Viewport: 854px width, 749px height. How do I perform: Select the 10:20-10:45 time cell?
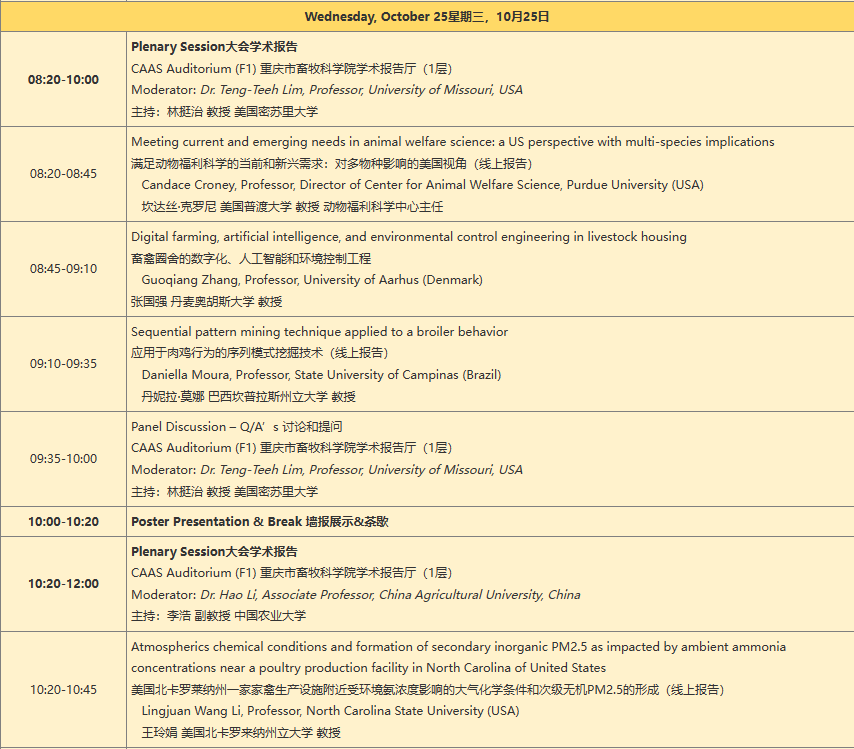(x=63, y=690)
